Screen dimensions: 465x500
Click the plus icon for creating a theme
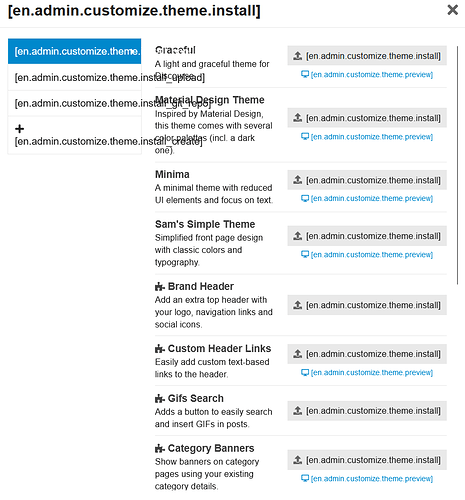point(19,129)
